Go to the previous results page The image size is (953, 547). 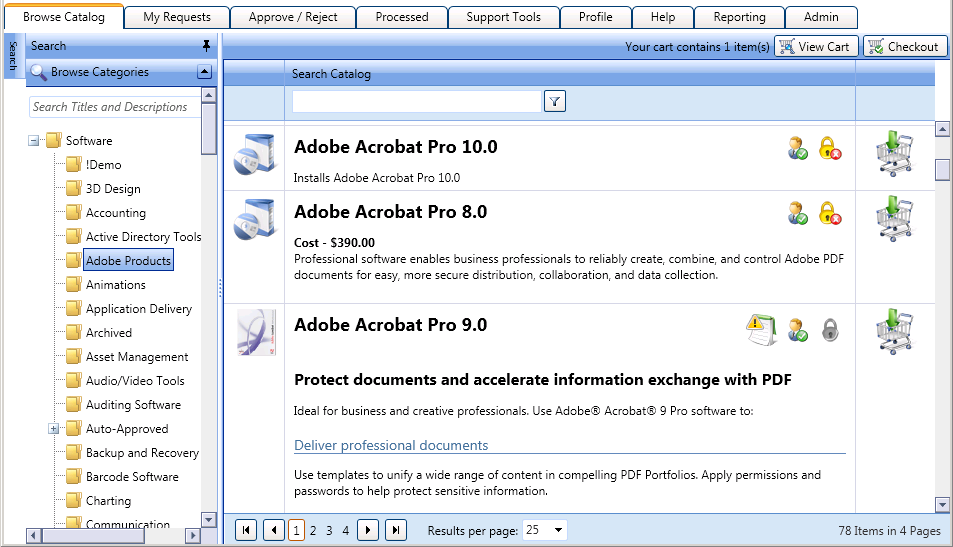click(274, 530)
